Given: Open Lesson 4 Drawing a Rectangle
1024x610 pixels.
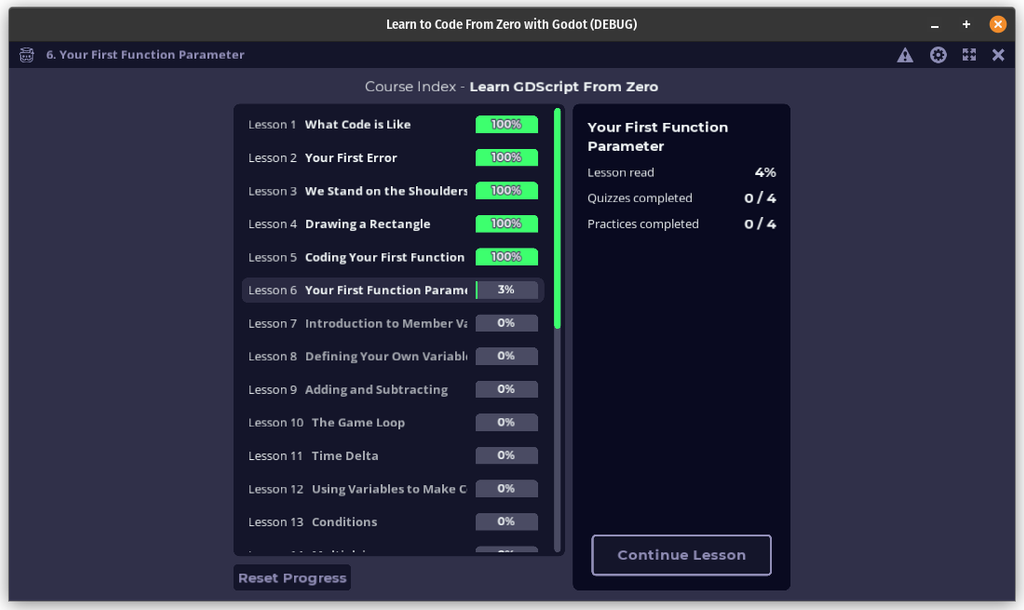Looking at the screenshot, I should (x=393, y=224).
